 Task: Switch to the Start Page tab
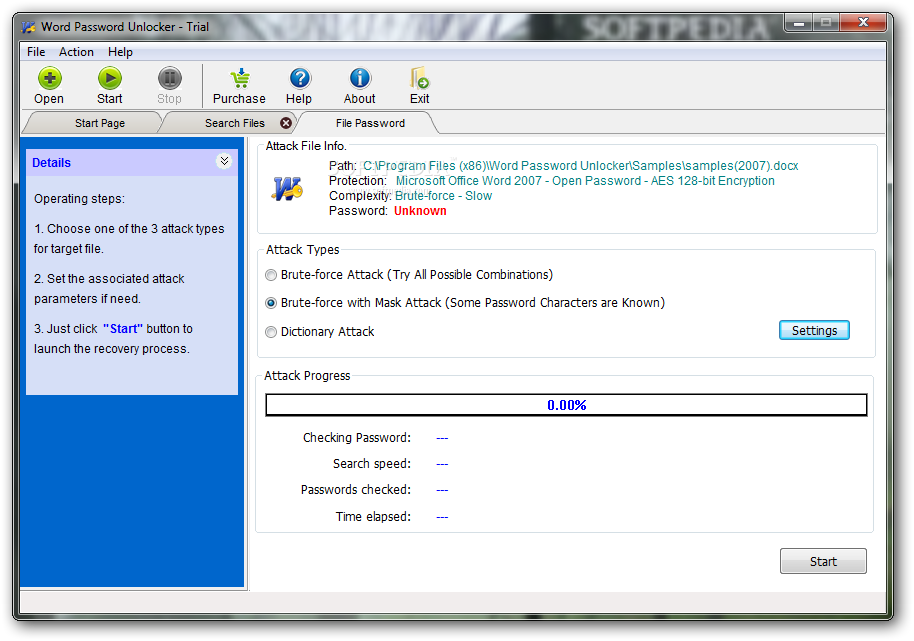(100, 123)
